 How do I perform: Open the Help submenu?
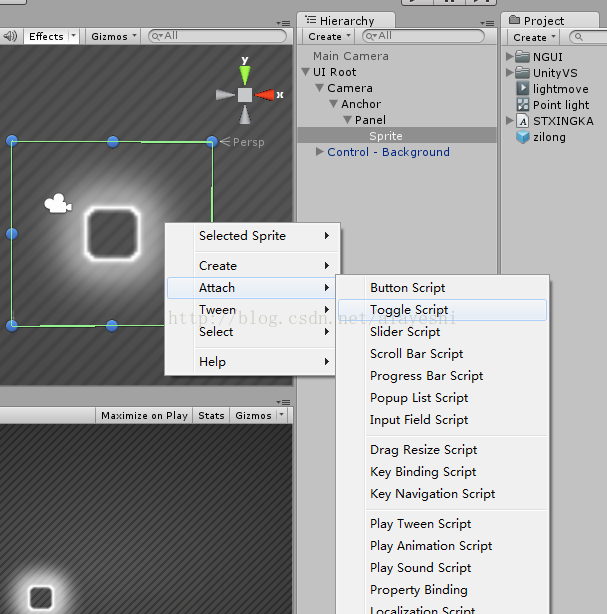(x=251, y=362)
